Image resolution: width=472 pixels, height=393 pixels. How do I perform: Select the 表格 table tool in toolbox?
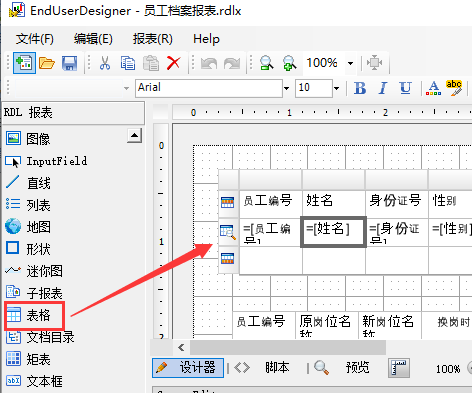tap(34, 315)
